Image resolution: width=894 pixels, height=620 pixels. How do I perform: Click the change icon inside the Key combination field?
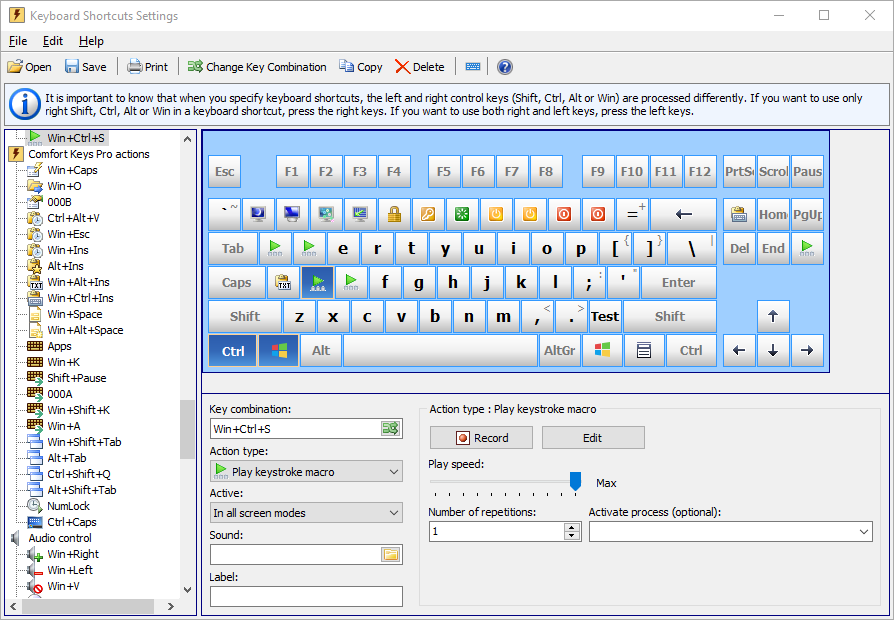(x=390, y=429)
